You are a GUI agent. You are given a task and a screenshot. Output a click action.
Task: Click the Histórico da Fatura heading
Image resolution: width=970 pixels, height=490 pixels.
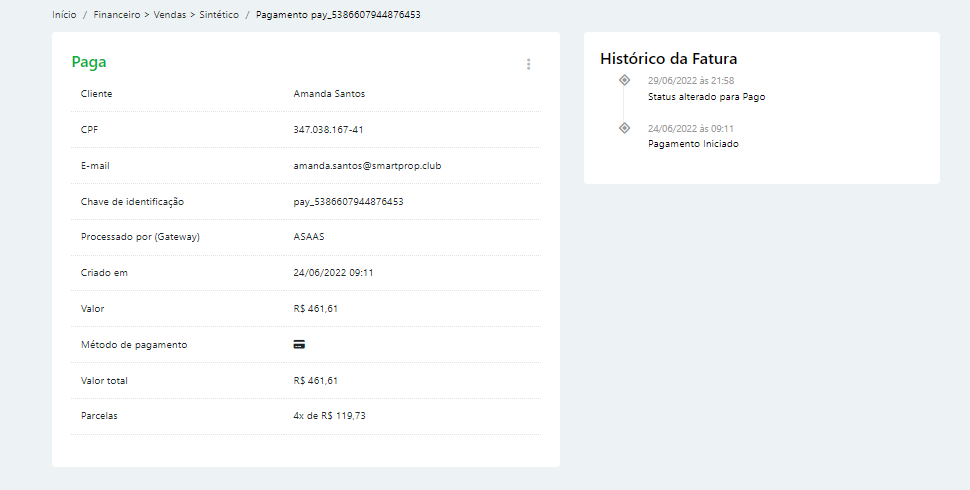(668, 59)
